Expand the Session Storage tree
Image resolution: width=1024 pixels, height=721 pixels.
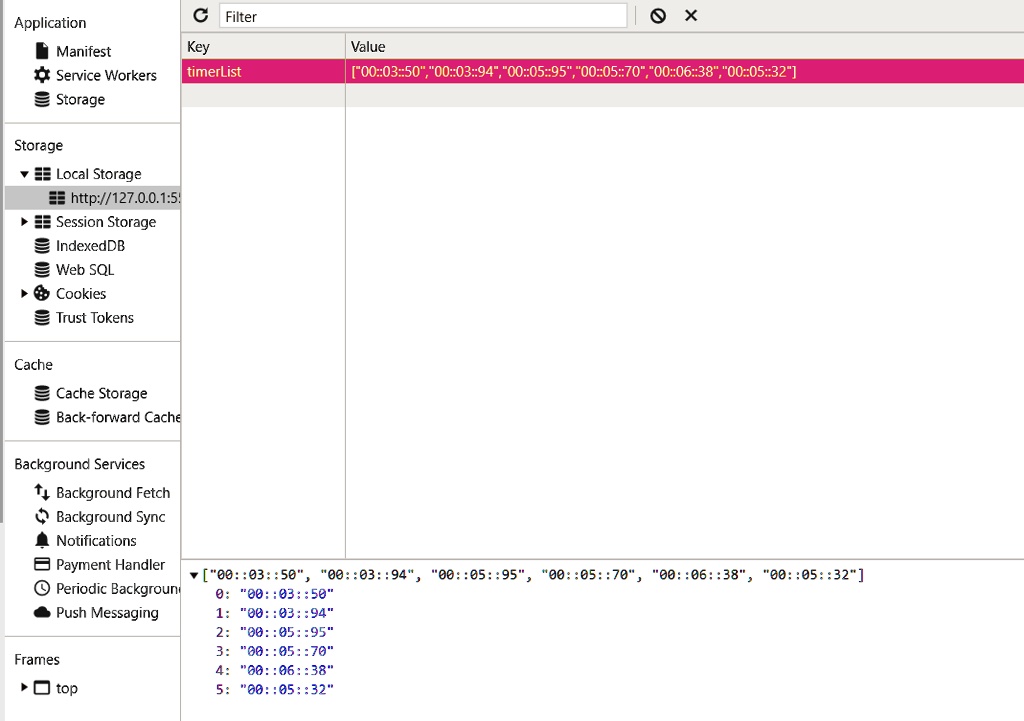point(24,222)
